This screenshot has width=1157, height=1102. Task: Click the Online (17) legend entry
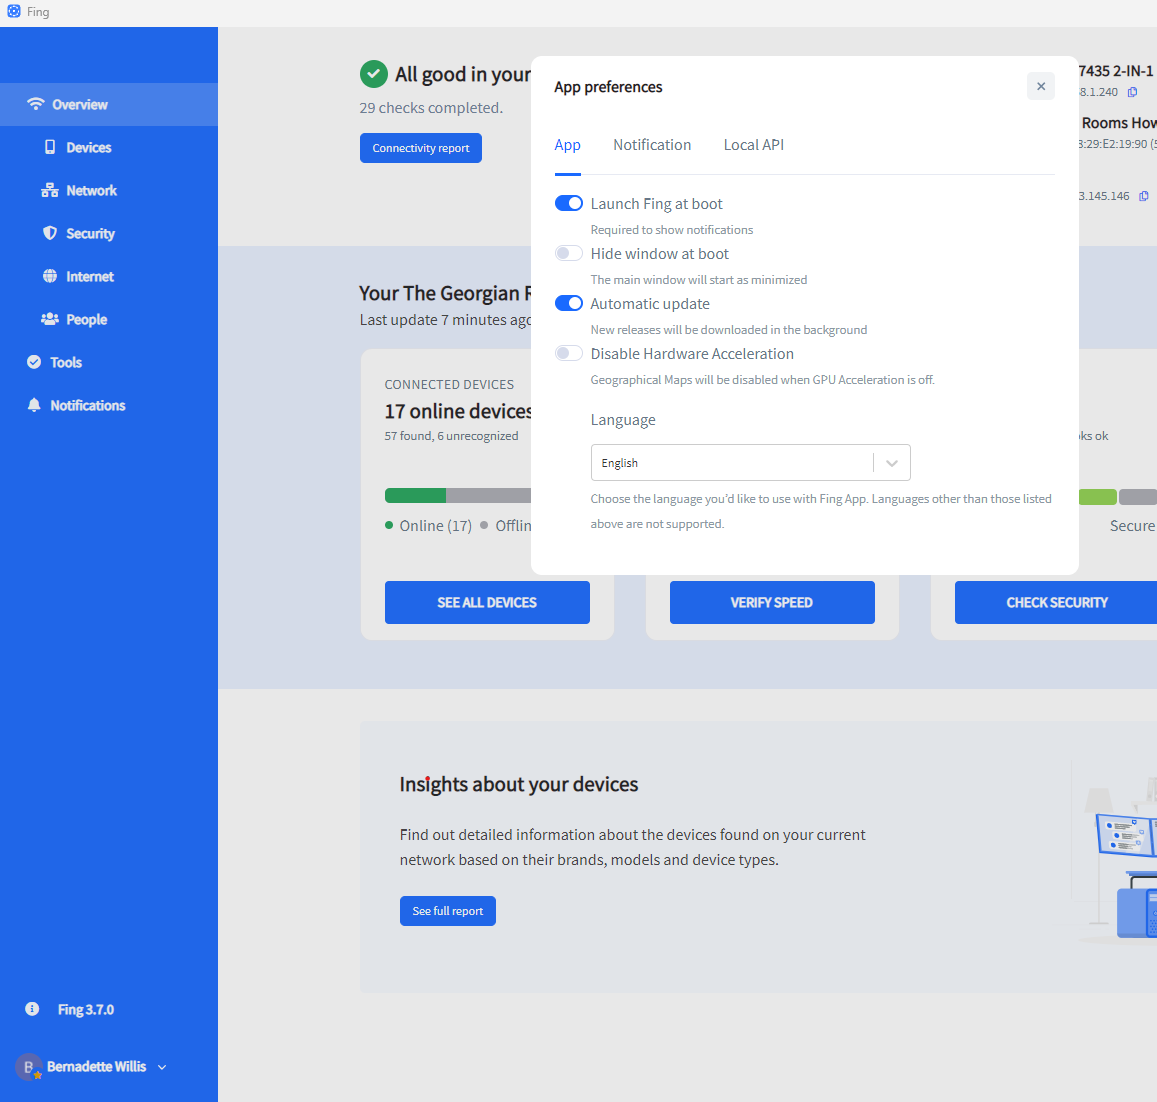click(429, 526)
